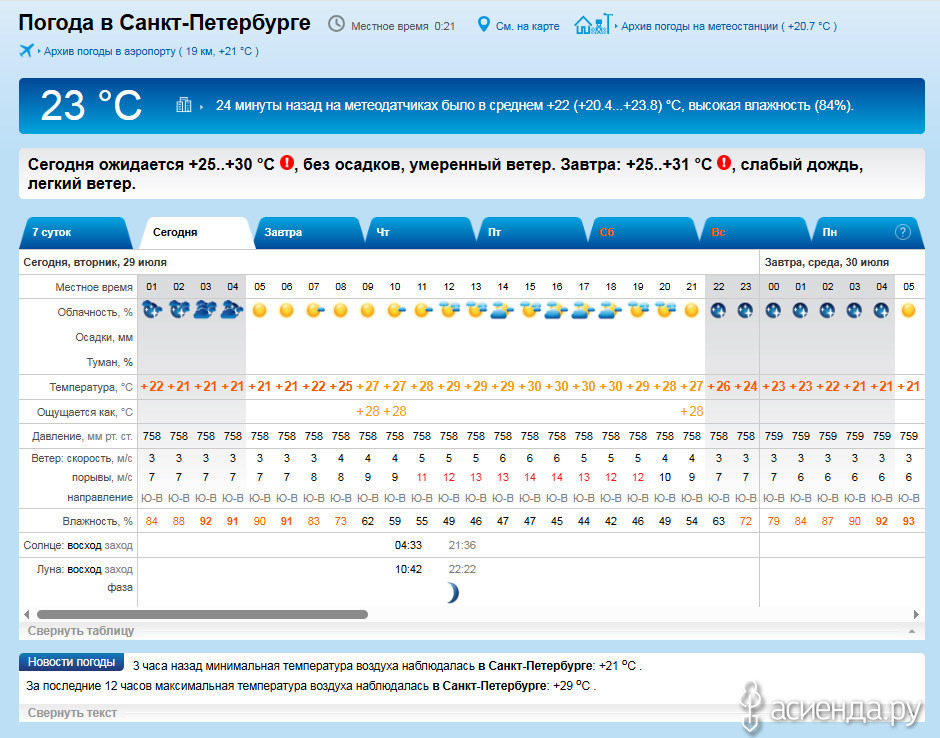
Task: Click the clock icon beside local time
Action: pos(336,24)
